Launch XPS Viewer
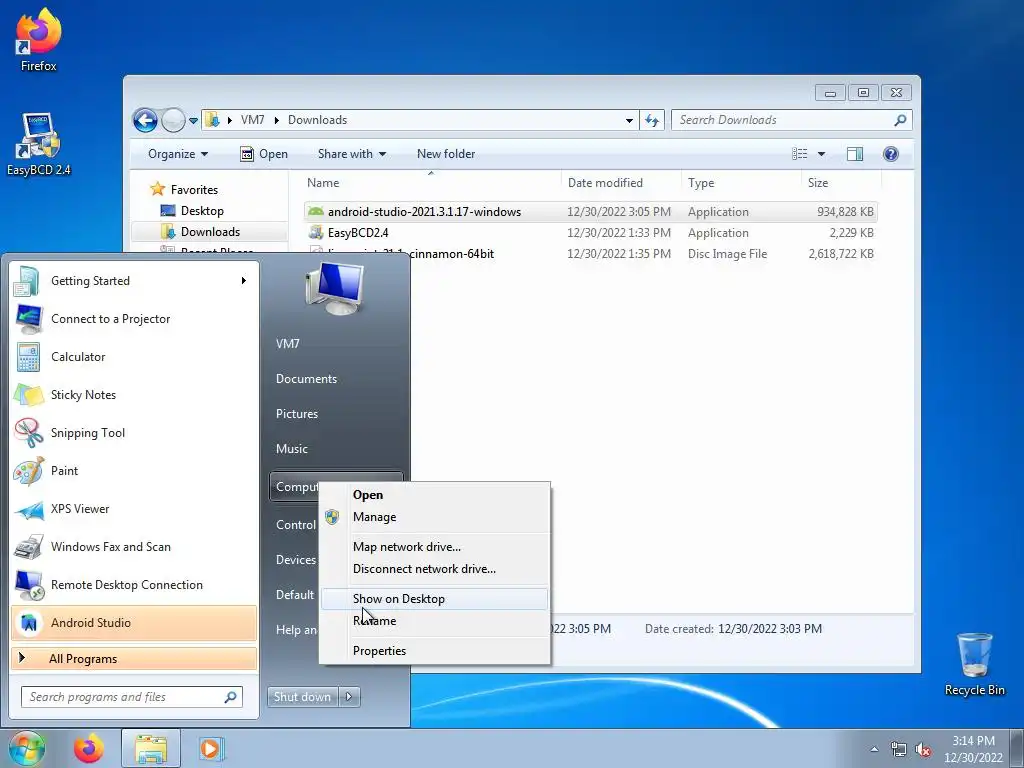The width and height of the screenshot is (1024, 768). click(x=134, y=509)
